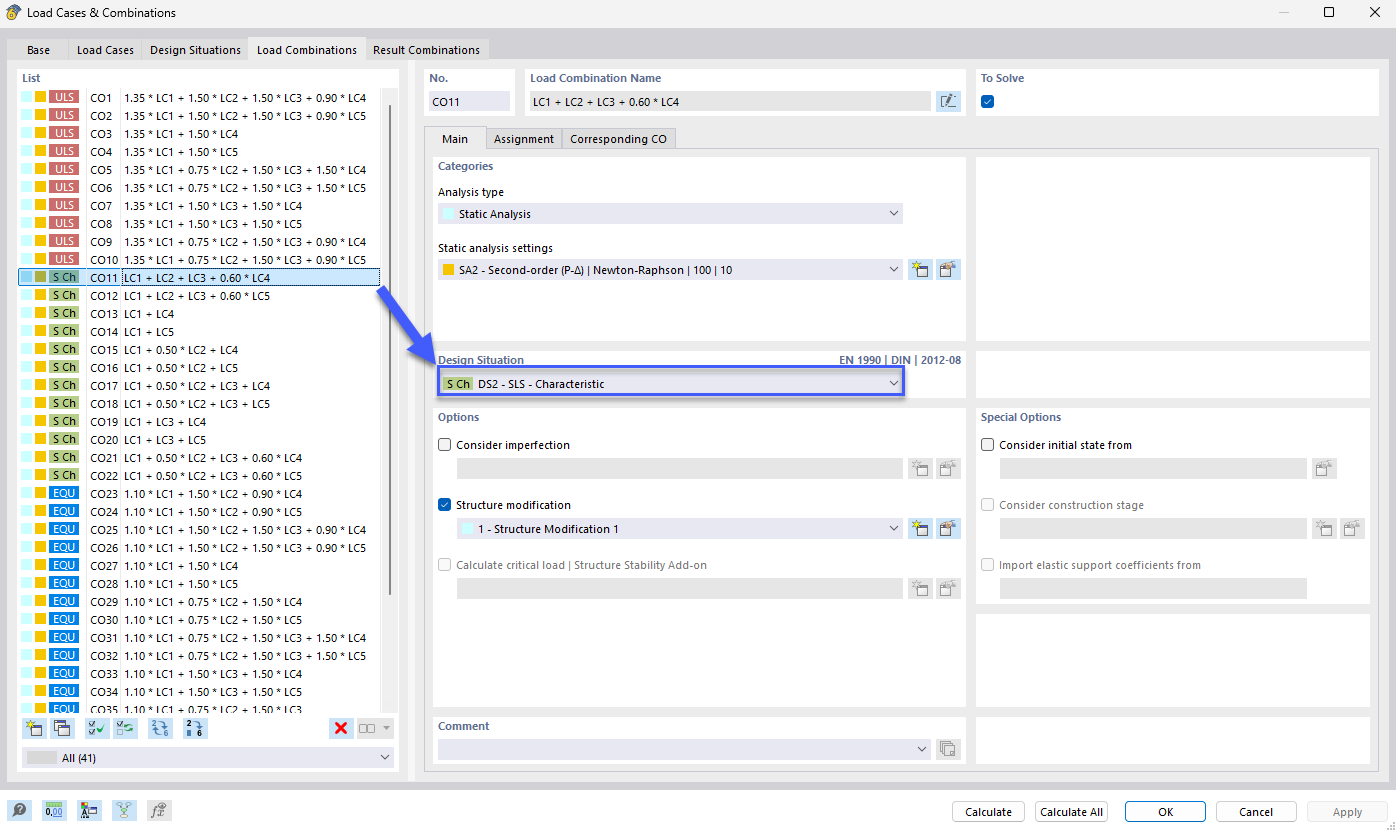The width and height of the screenshot is (1396, 830).
Task: Create new static analysis settings
Action: (920, 269)
